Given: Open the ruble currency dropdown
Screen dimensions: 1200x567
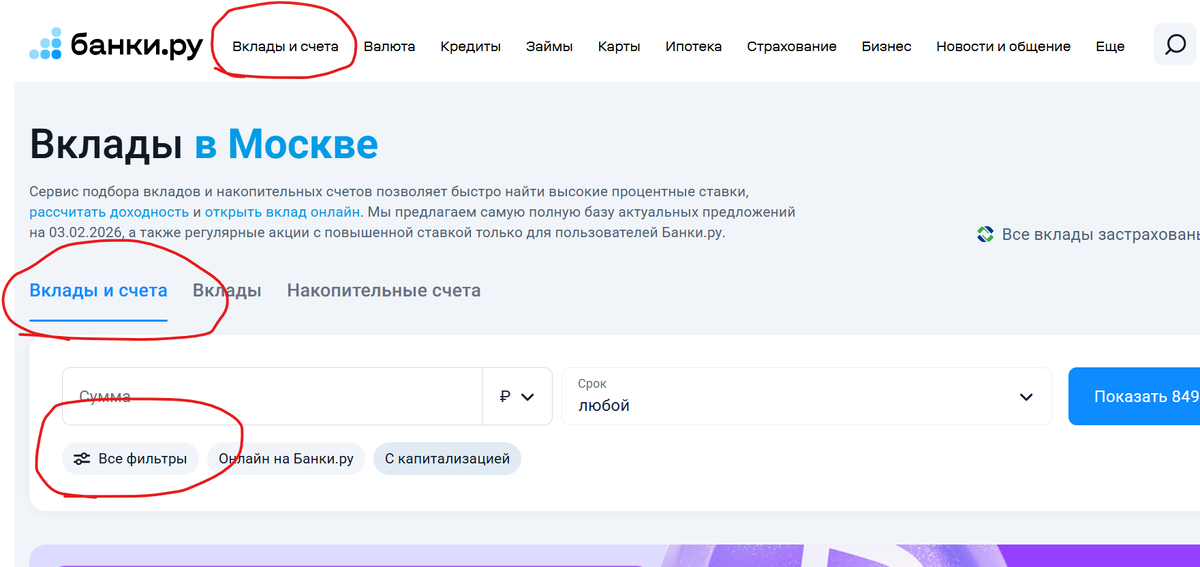Looking at the screenshot, I should click(x=517, y=396).
